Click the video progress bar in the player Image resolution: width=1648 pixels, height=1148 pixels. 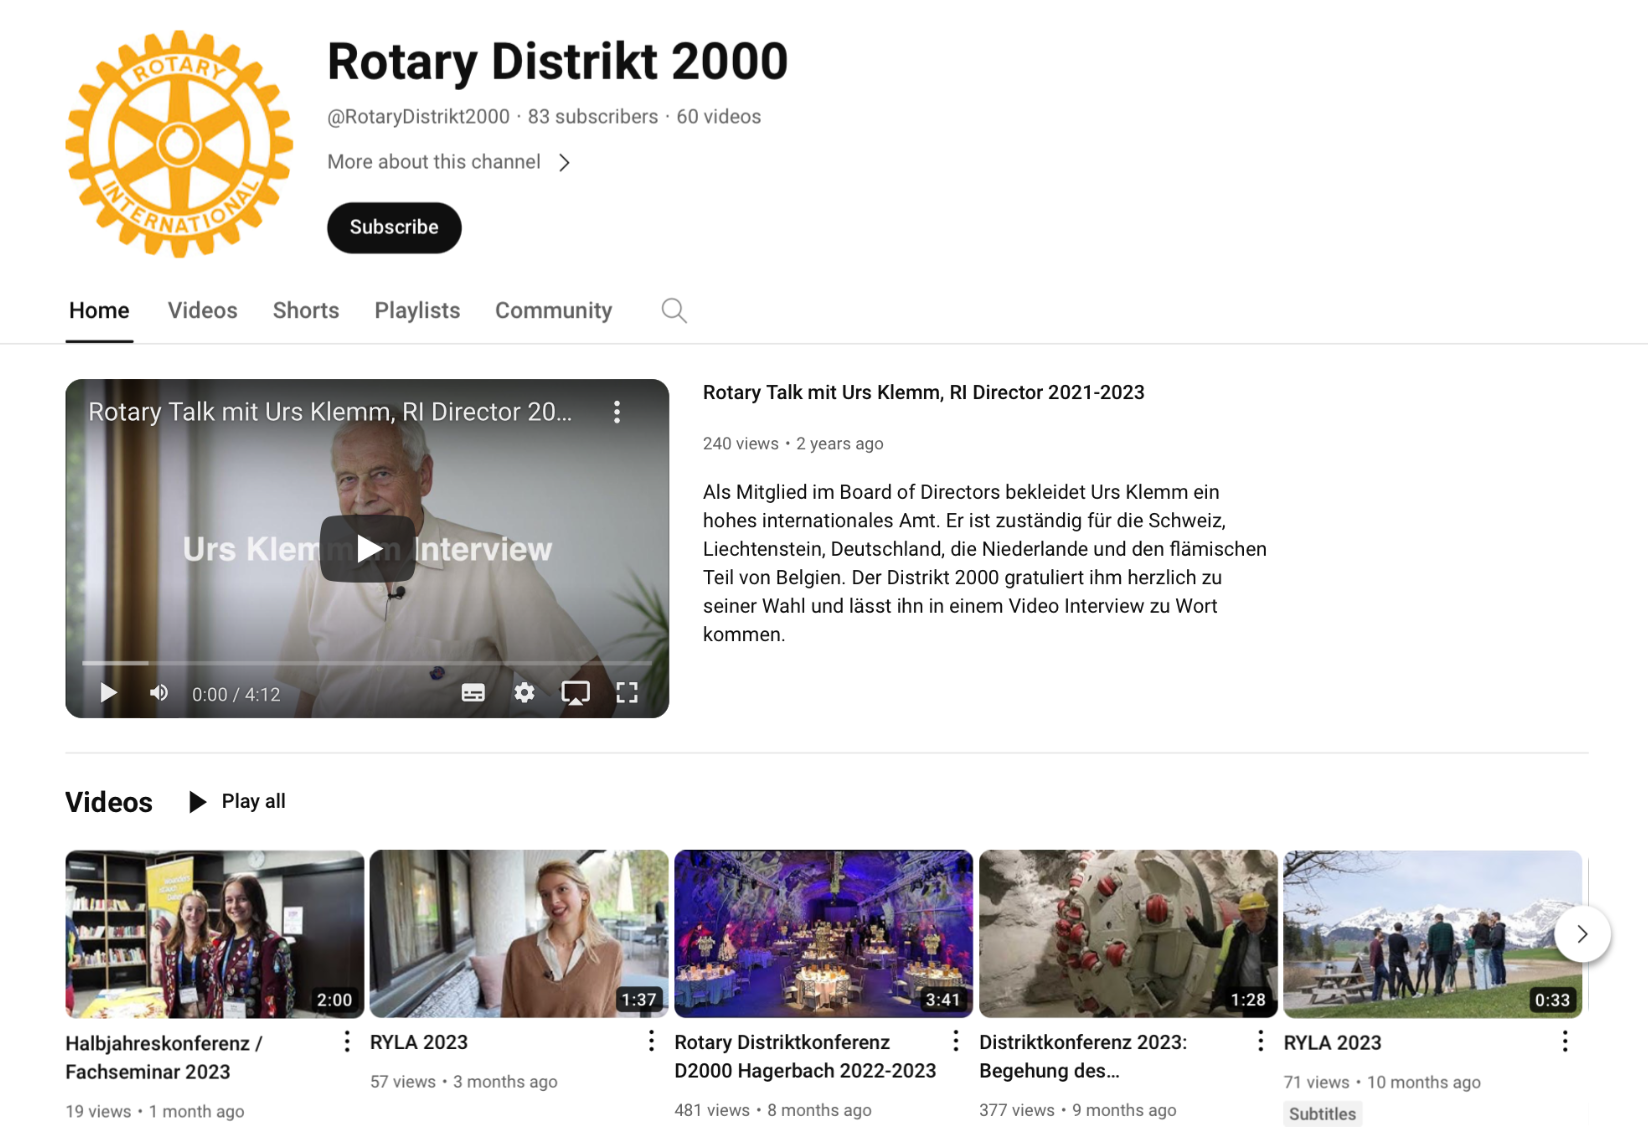(x=367, y=663)
